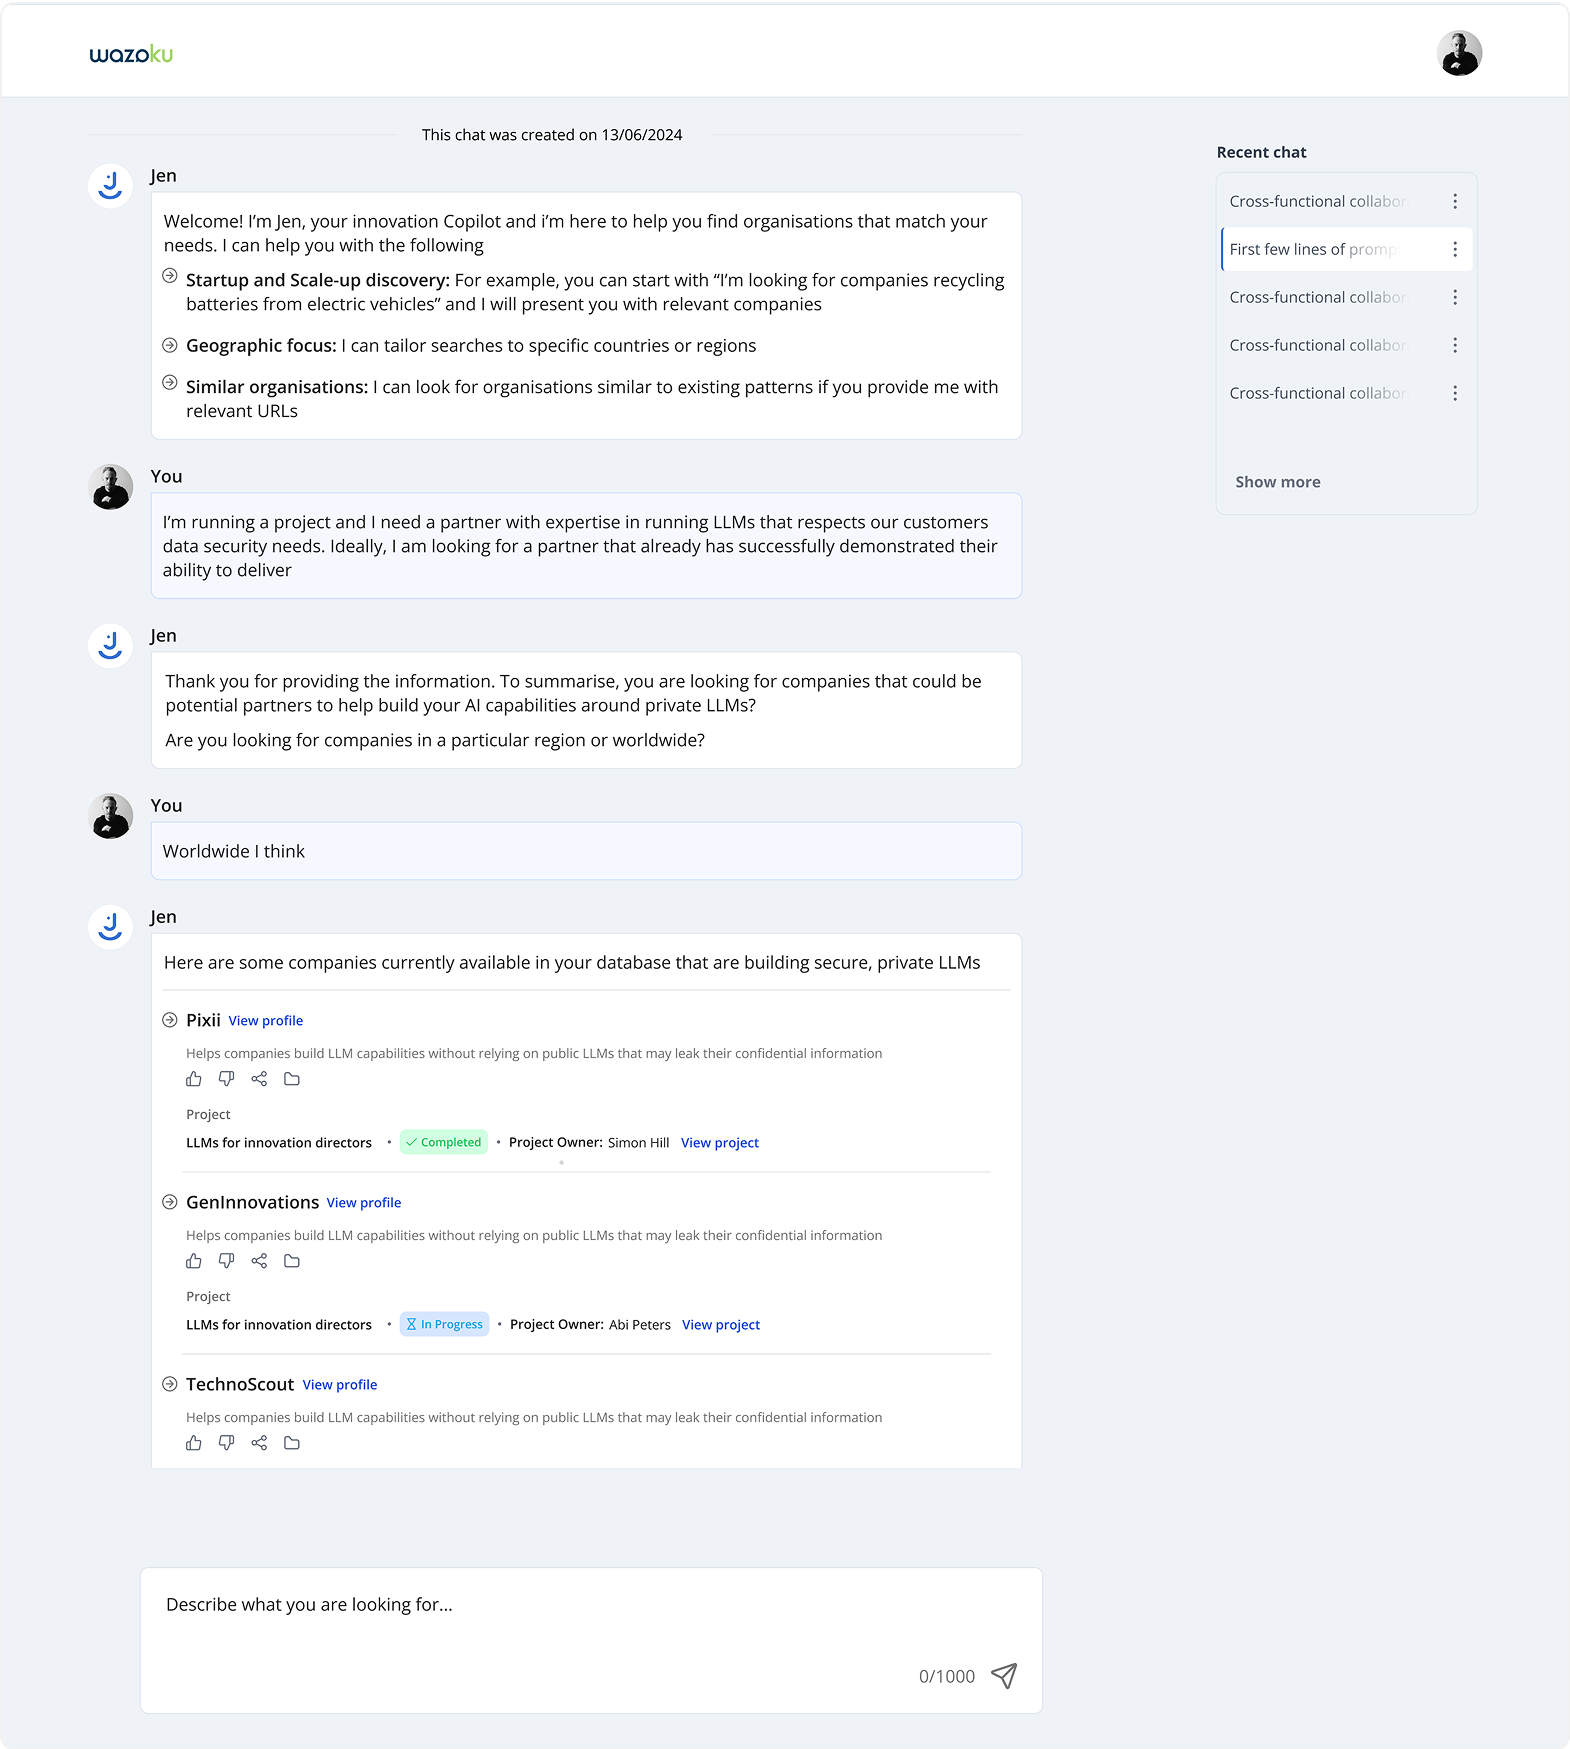Thumbs up the TechnoScout result
The image size is (1570, 1749).
click(194, 1443)
